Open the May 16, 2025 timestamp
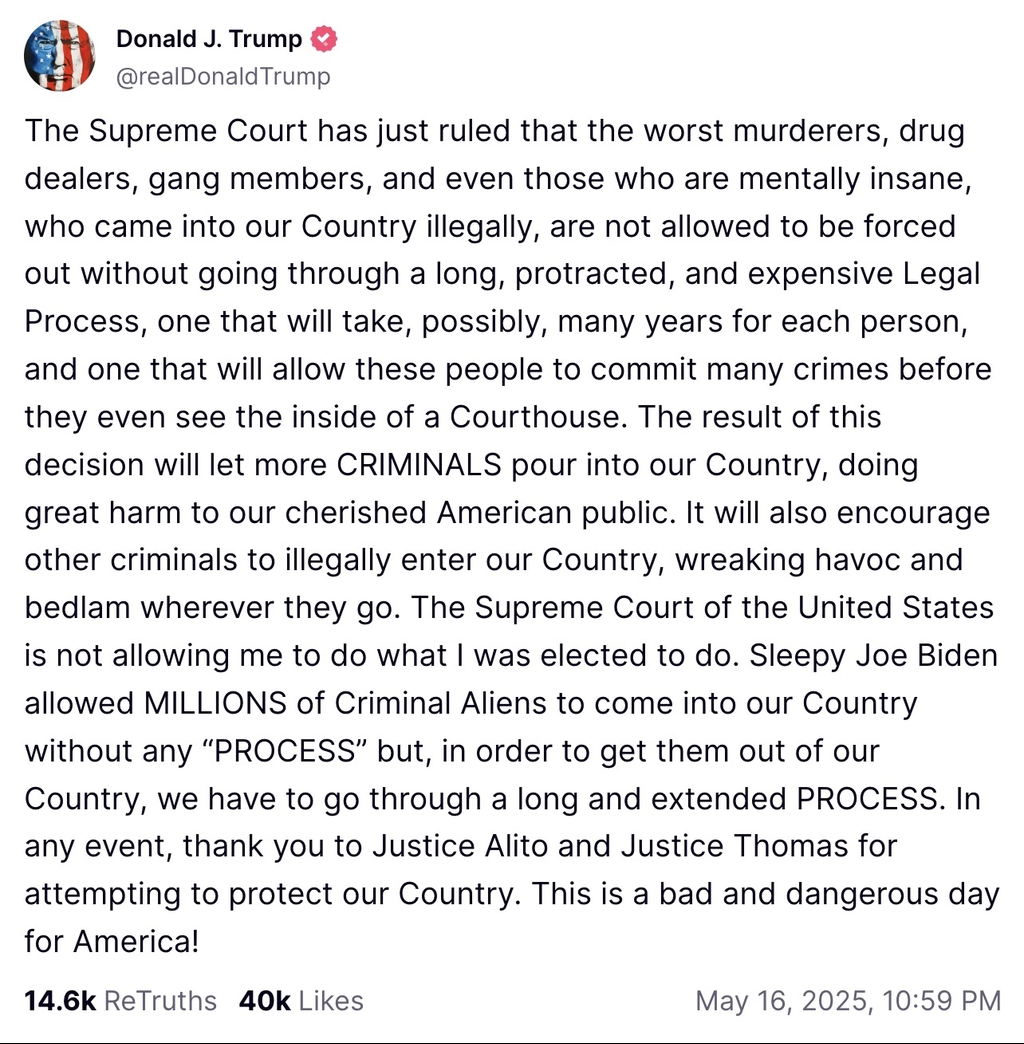 [782, 1001]
